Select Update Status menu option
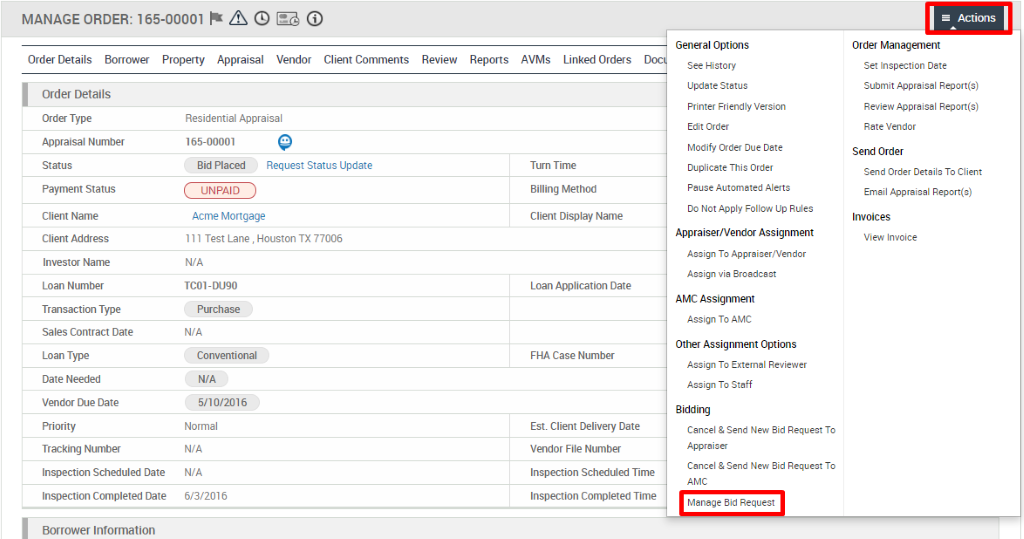Screen dimensions: 1024x539 click(717, 86)
